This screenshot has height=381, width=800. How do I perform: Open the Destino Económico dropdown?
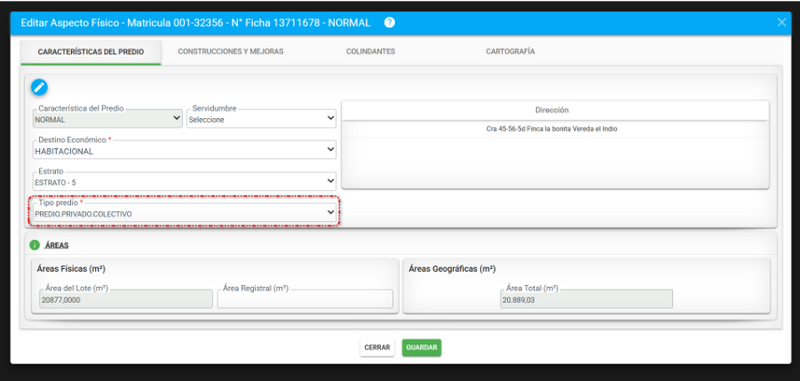coord(184,149)
